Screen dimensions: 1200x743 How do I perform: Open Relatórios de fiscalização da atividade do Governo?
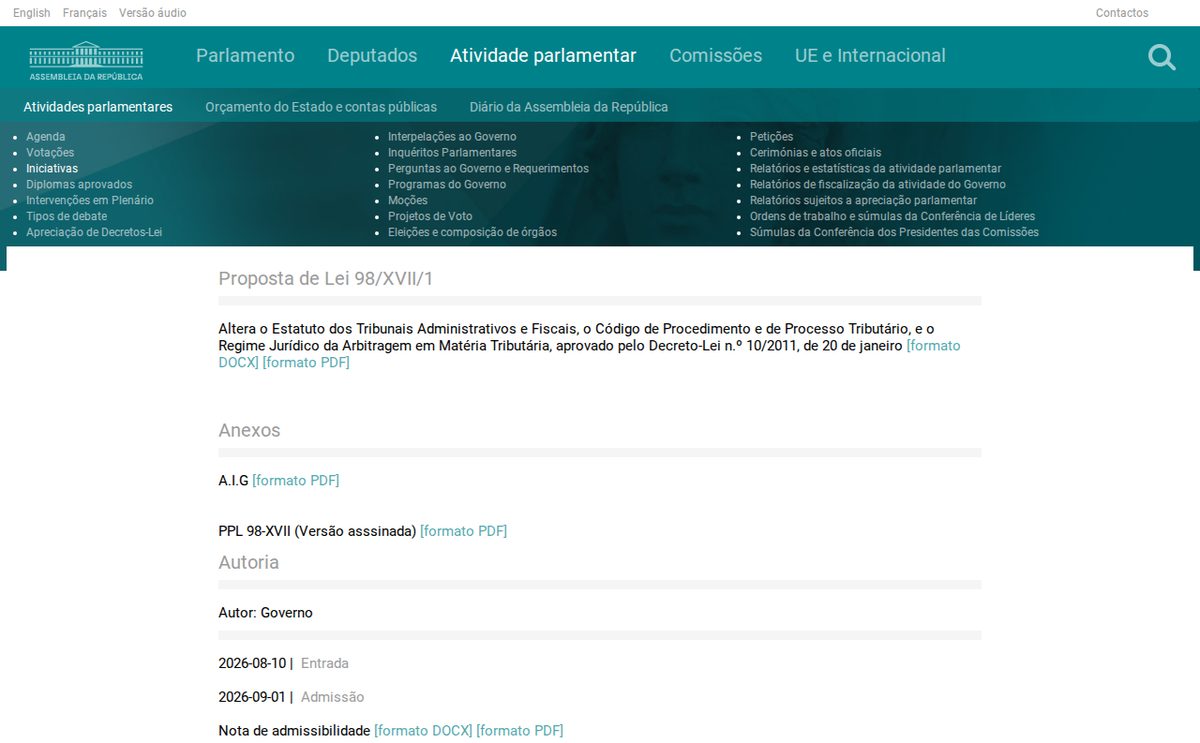point(878,185)
